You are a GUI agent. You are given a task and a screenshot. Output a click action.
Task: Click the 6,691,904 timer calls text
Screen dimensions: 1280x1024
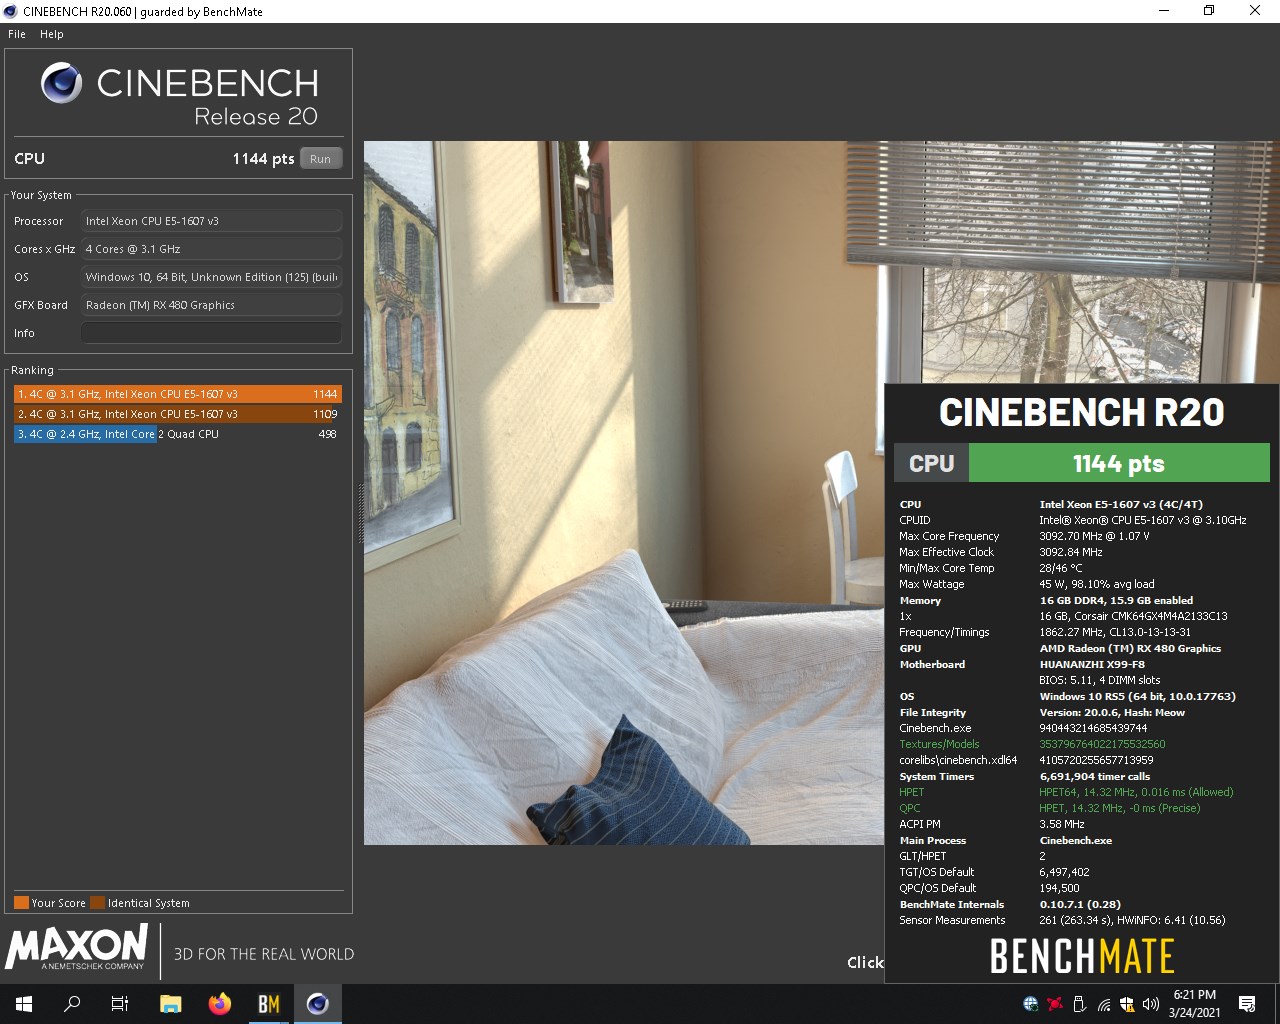[x=1095, y=776]
